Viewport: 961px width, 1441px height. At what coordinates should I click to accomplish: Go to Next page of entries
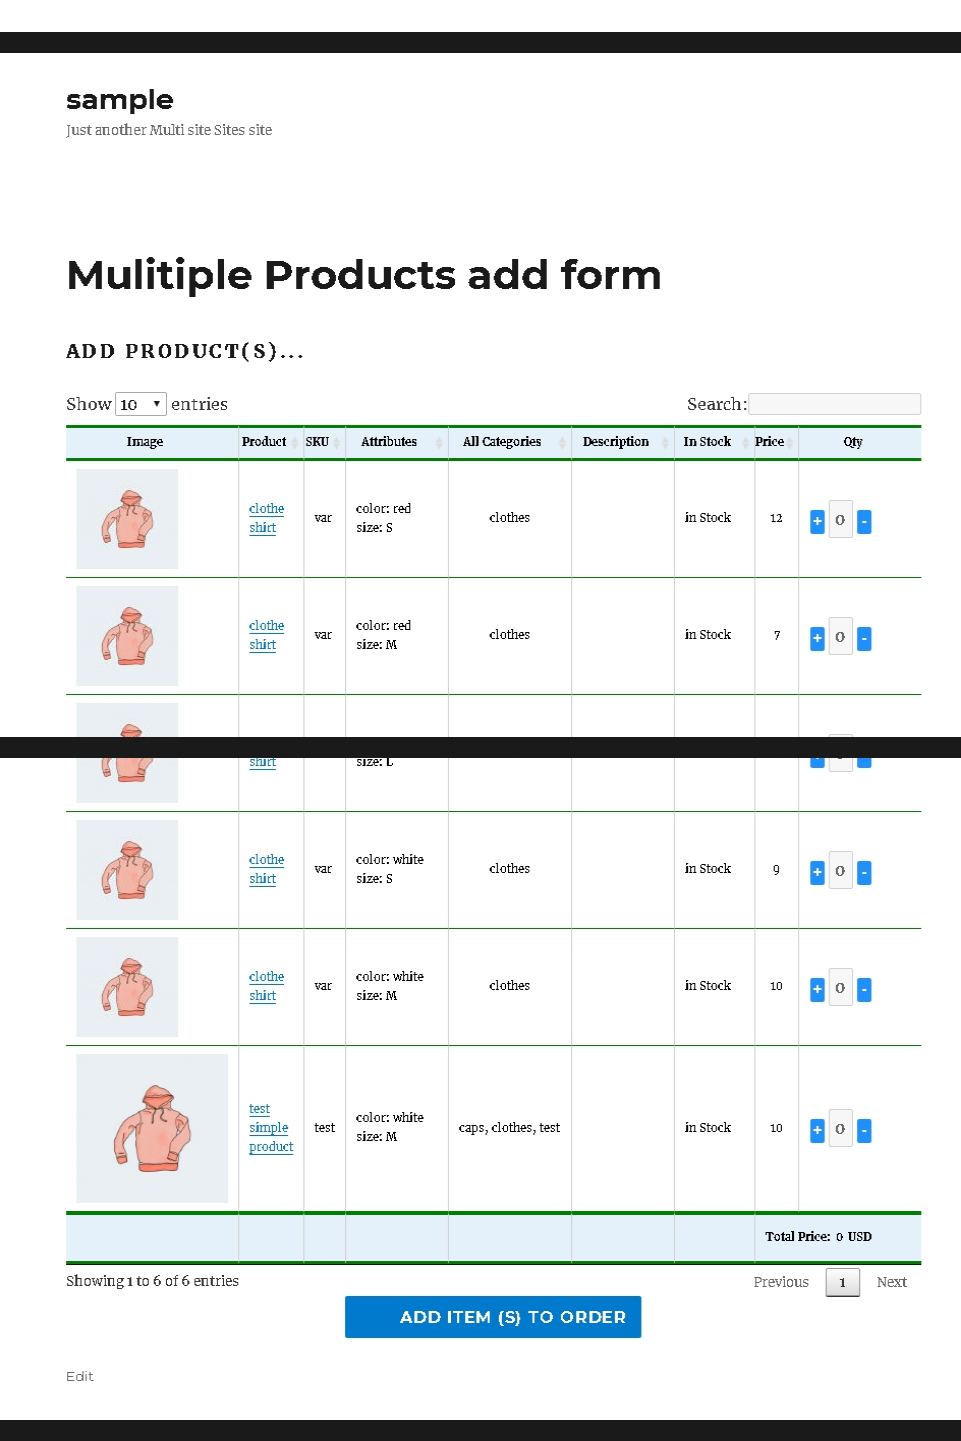tap(891, 1282)
